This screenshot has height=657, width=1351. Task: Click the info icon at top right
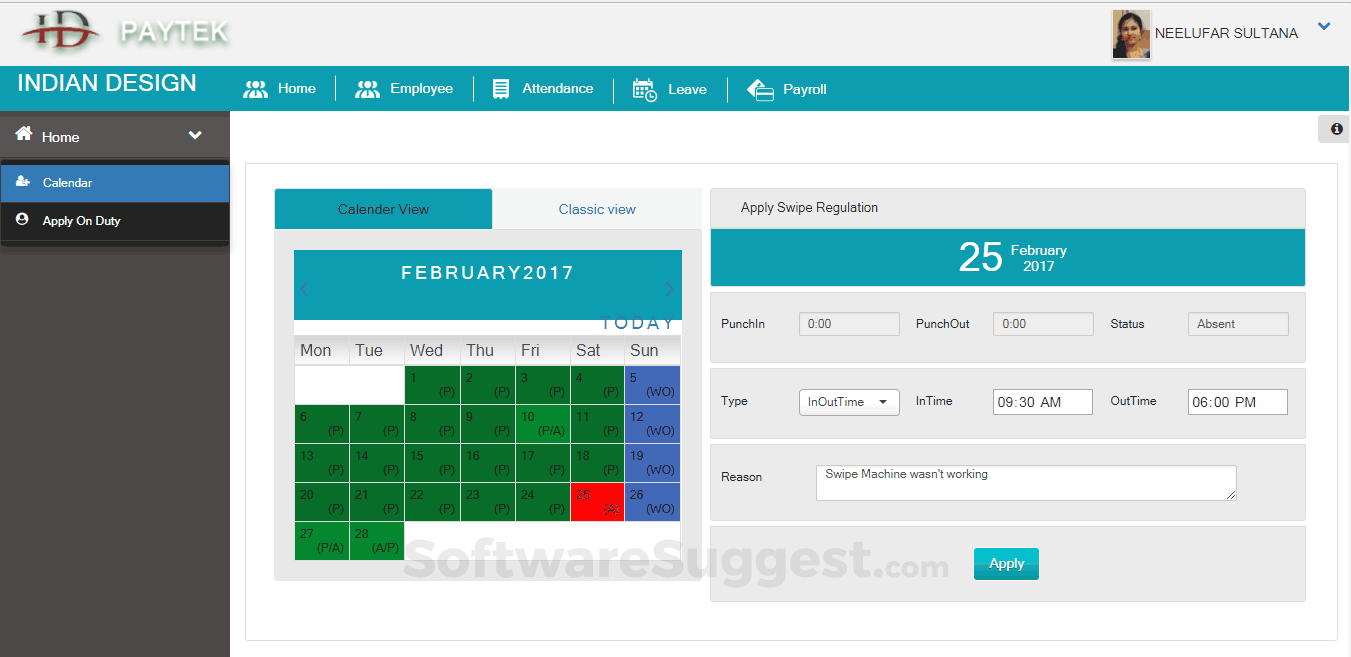point(1336,128)
